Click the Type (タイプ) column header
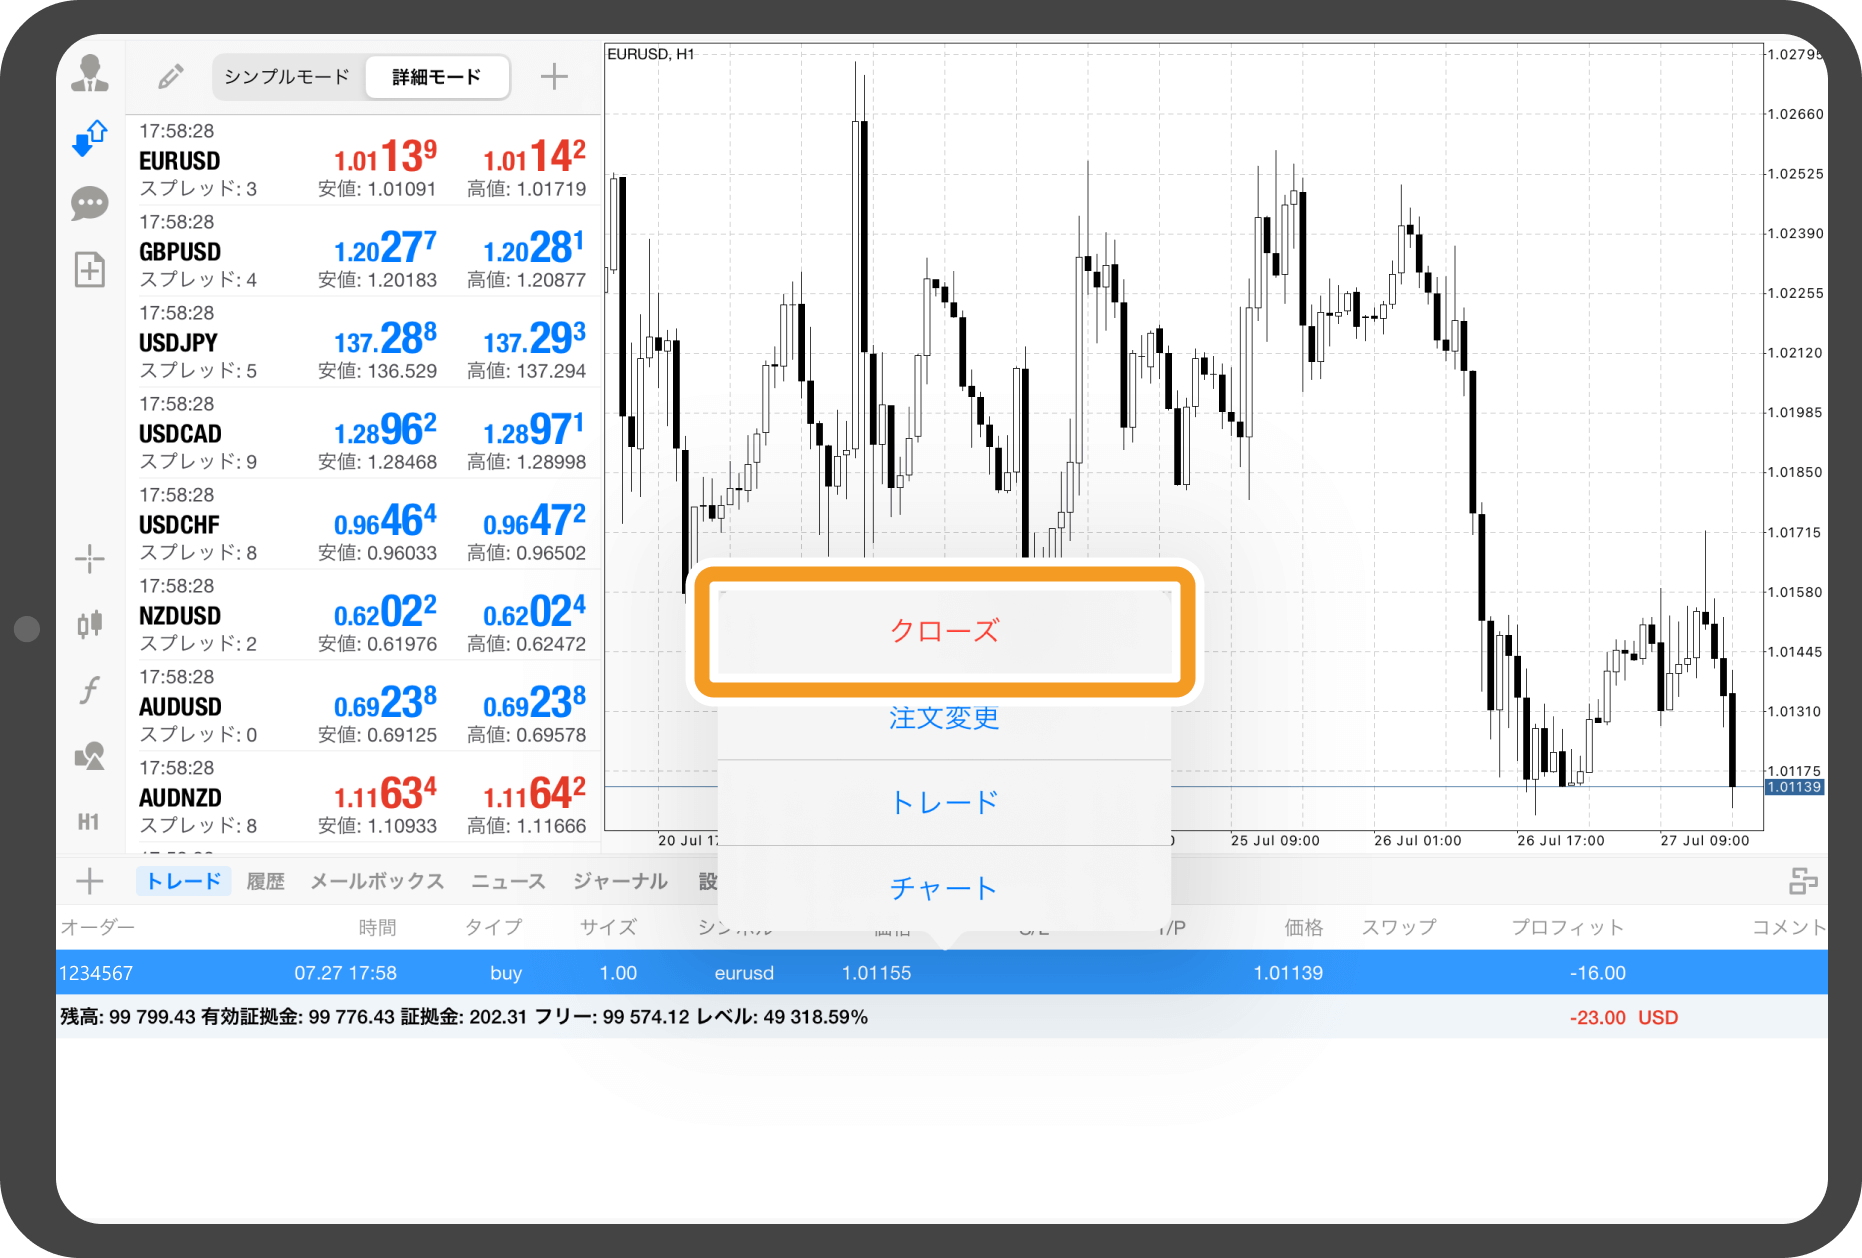 pos(494,927)
